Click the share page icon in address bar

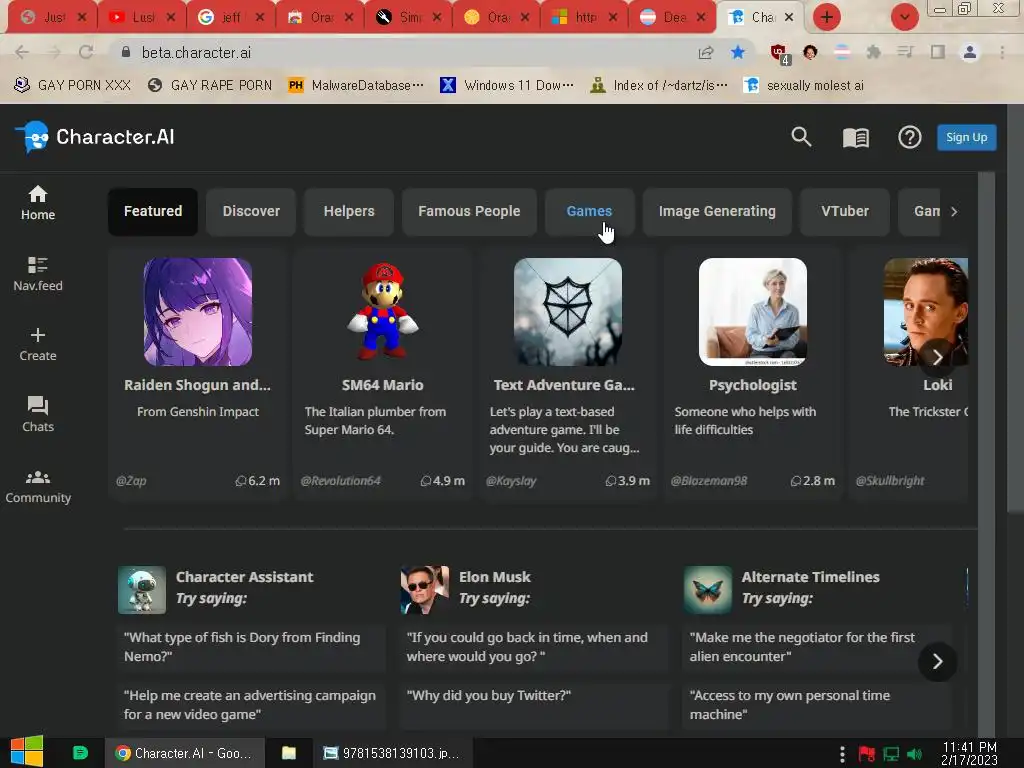point(705,52)
